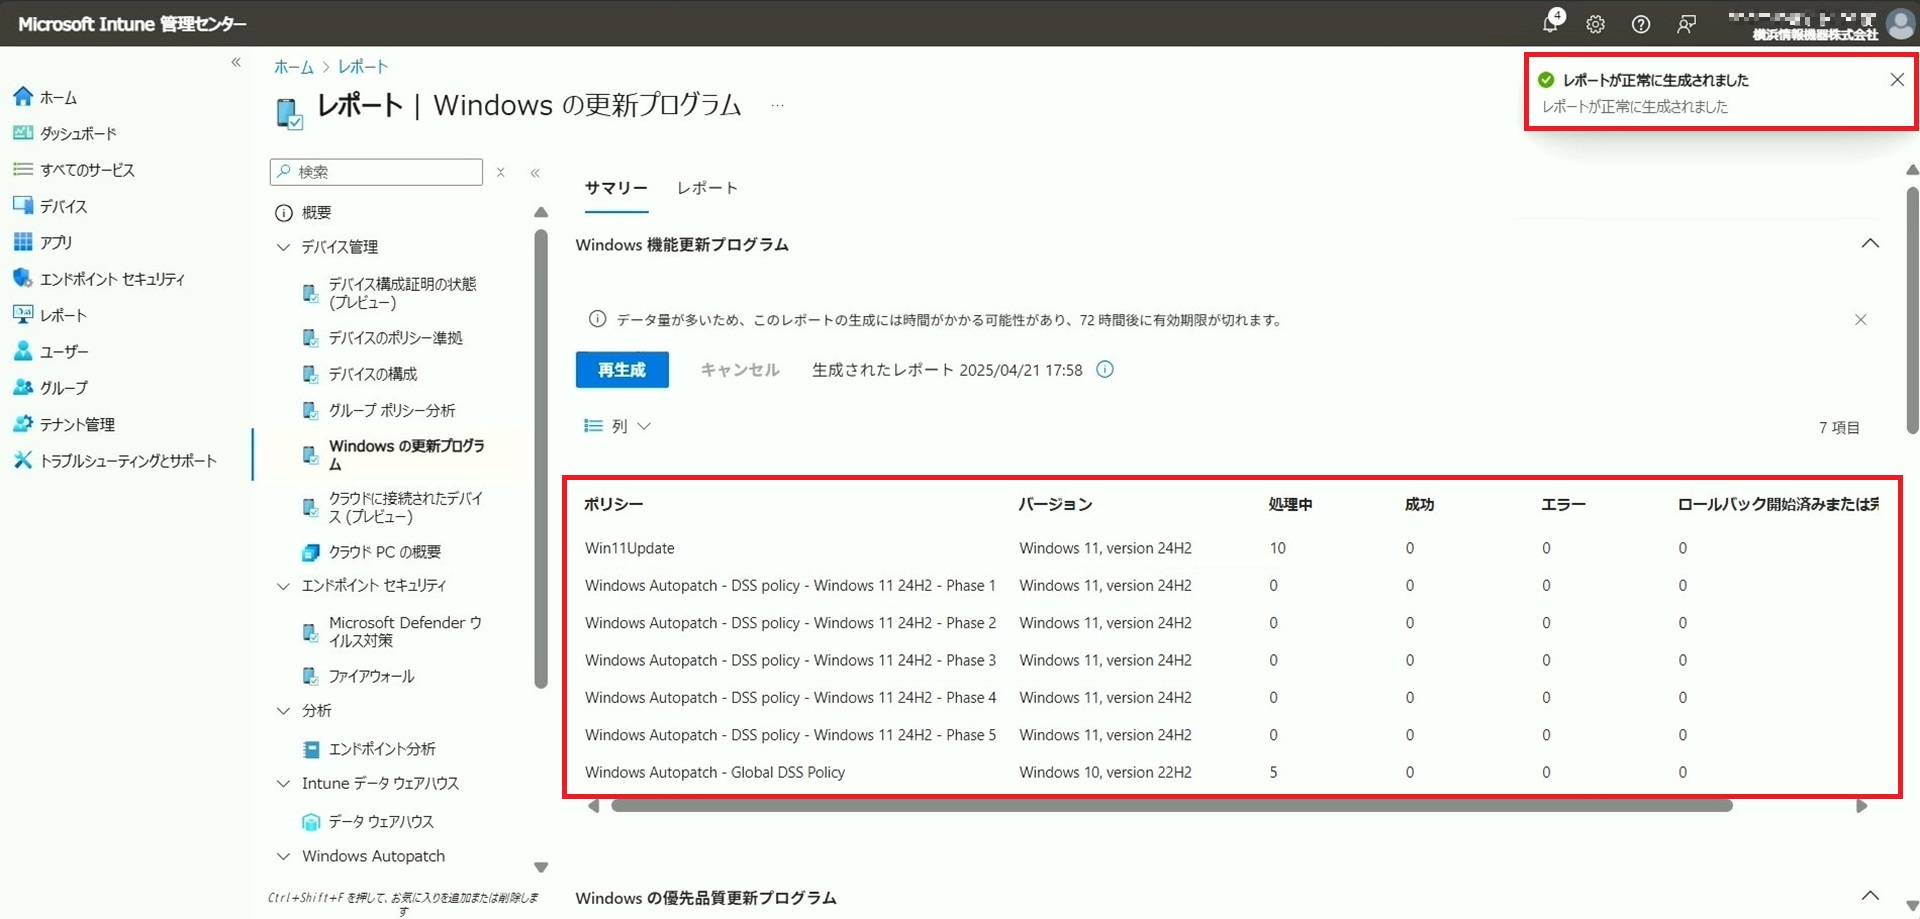This screenshot has height=919, width=1920.
Task: Click the table horizontal scrollbar
Action: point(1171,805)
